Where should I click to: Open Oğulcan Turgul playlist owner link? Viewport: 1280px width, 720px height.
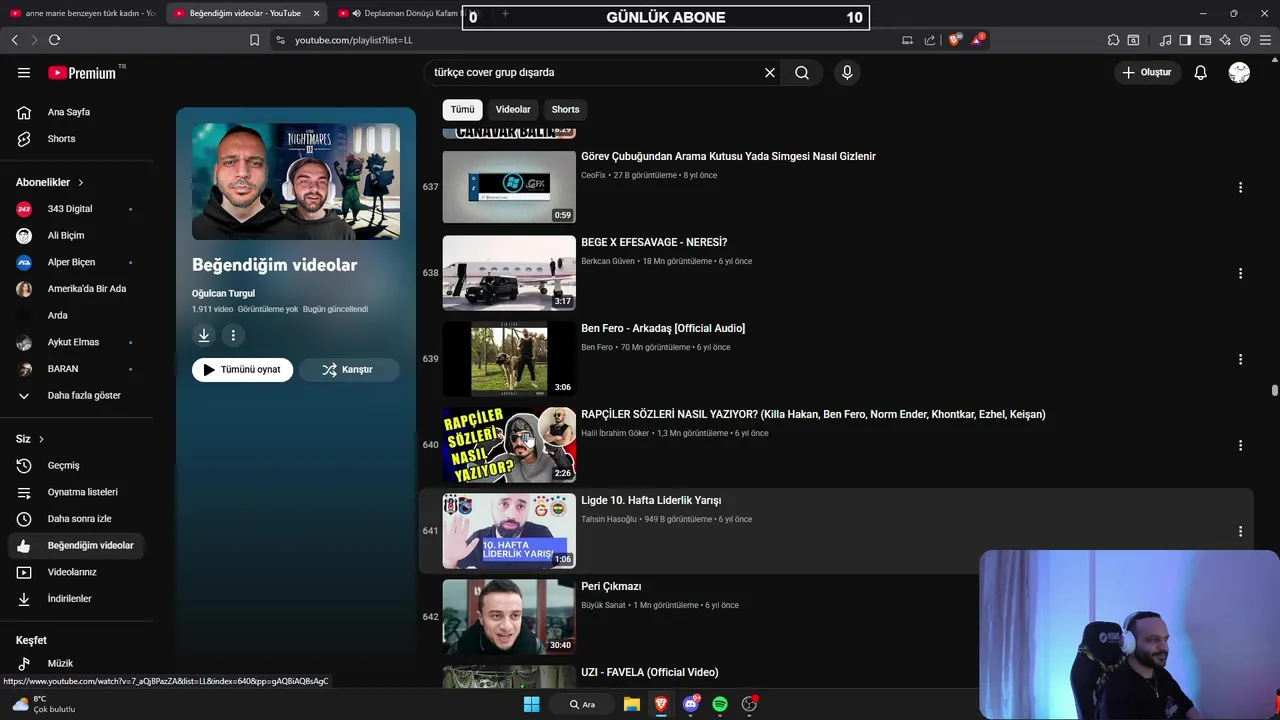pos(223,293)
